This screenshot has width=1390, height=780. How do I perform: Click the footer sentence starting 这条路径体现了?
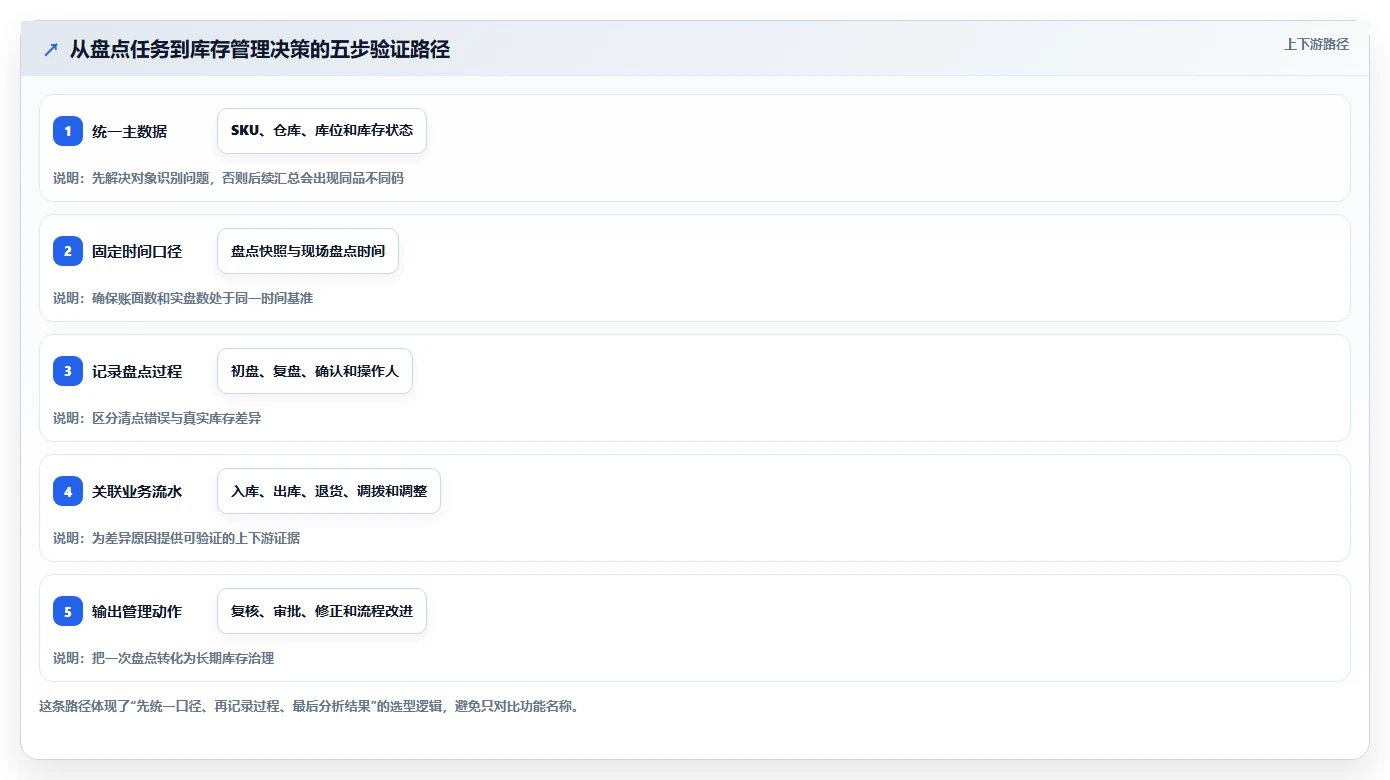(x=309, y=706)
